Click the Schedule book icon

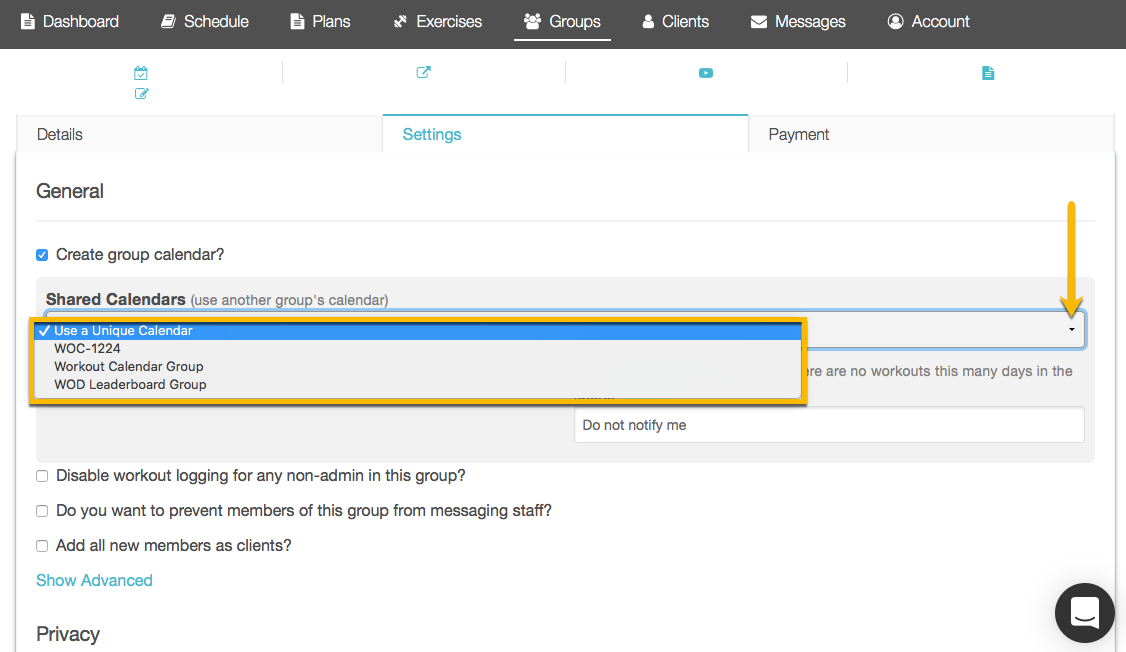coord(168,22)
